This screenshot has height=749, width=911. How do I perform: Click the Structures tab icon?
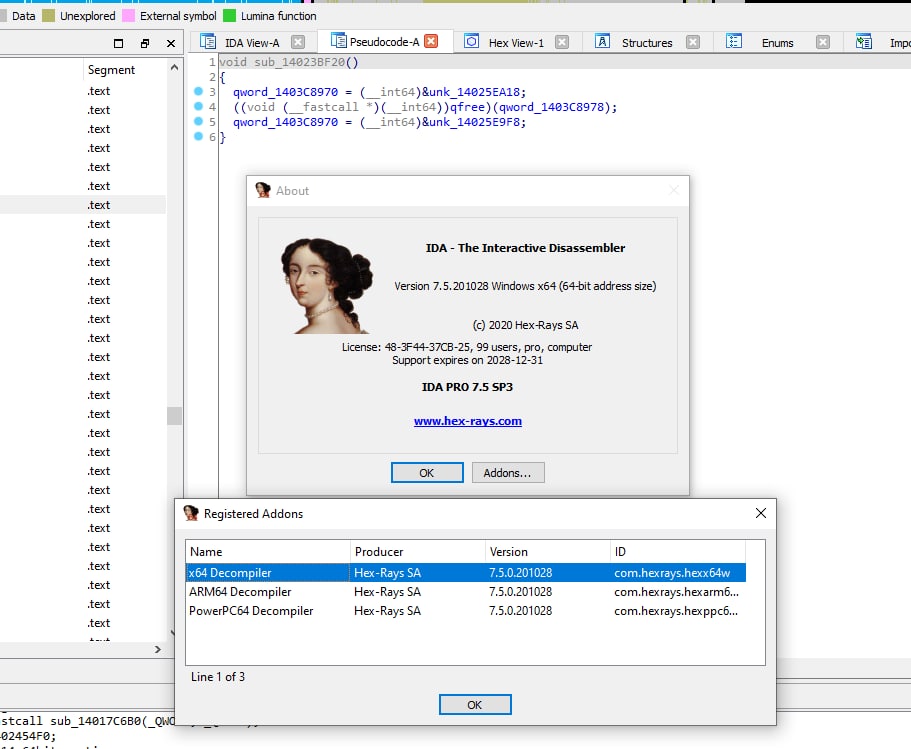(602, 42)
